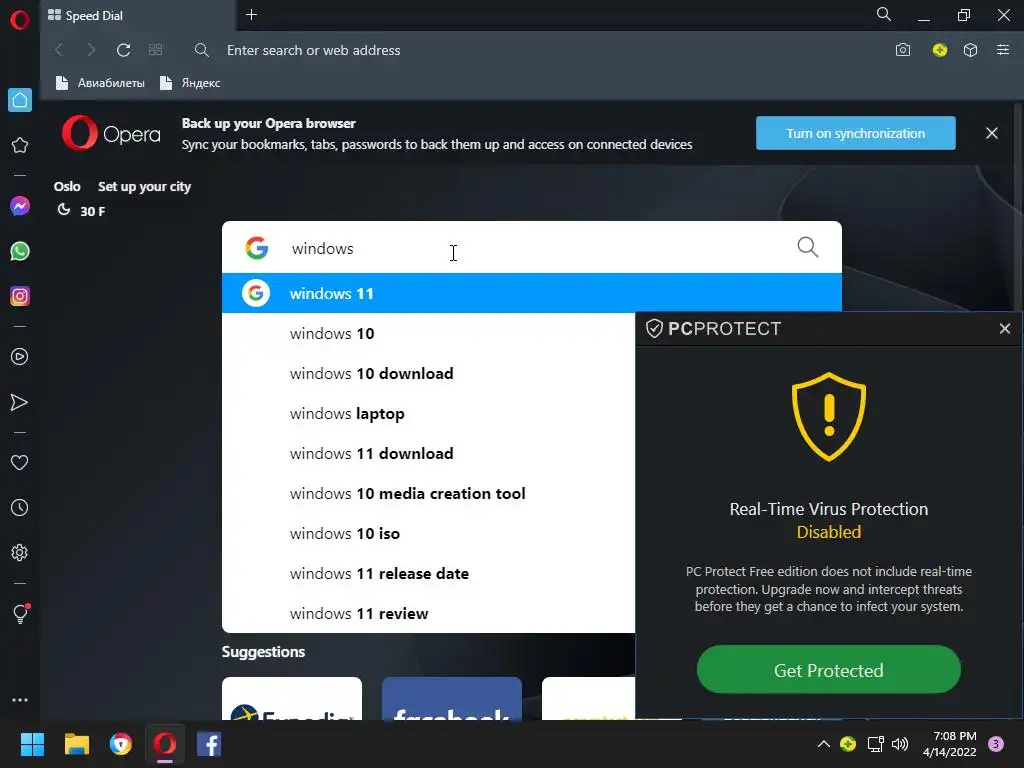Open a new tab with plus button
1024x768 pixels.
(x=251, y=14)
